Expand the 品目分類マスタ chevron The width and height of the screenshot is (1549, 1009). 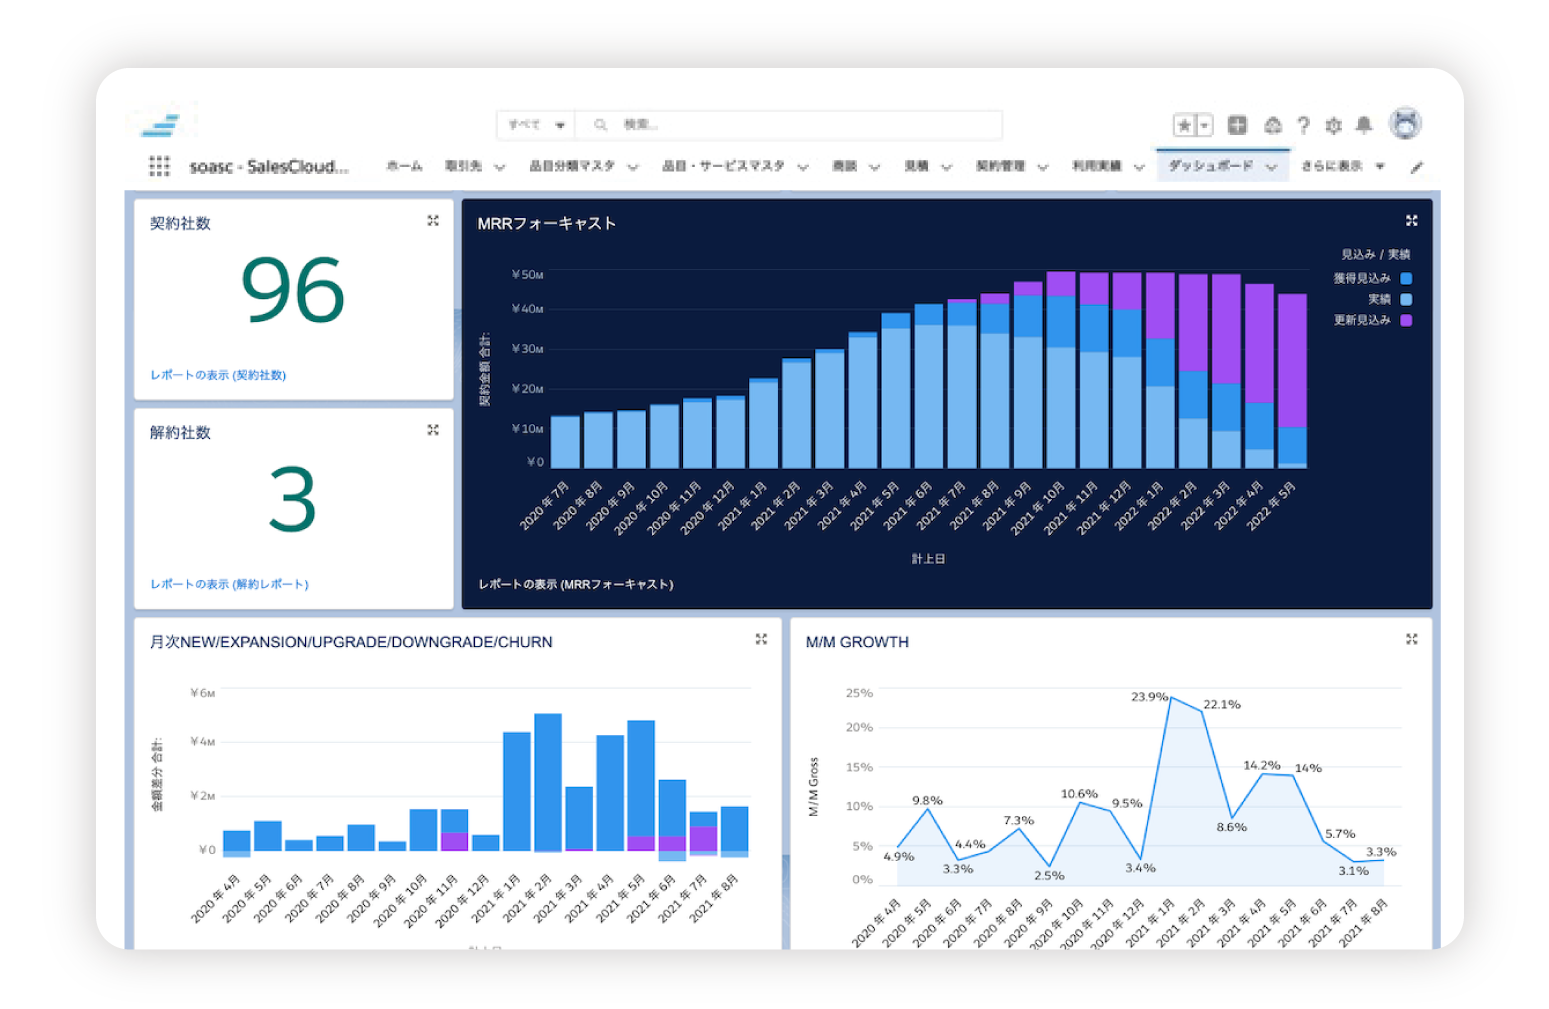click(x=633, y=167)
